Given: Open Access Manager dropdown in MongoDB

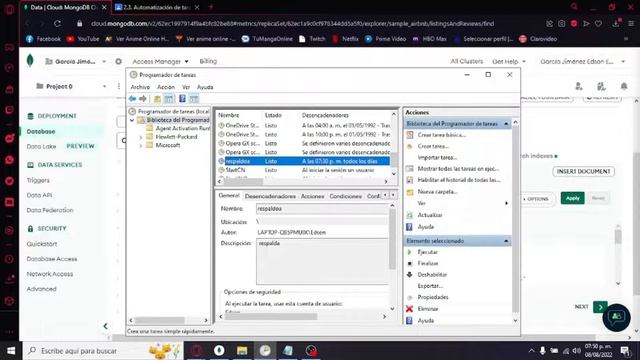Looking at the screenshot, I should [160, 62].
